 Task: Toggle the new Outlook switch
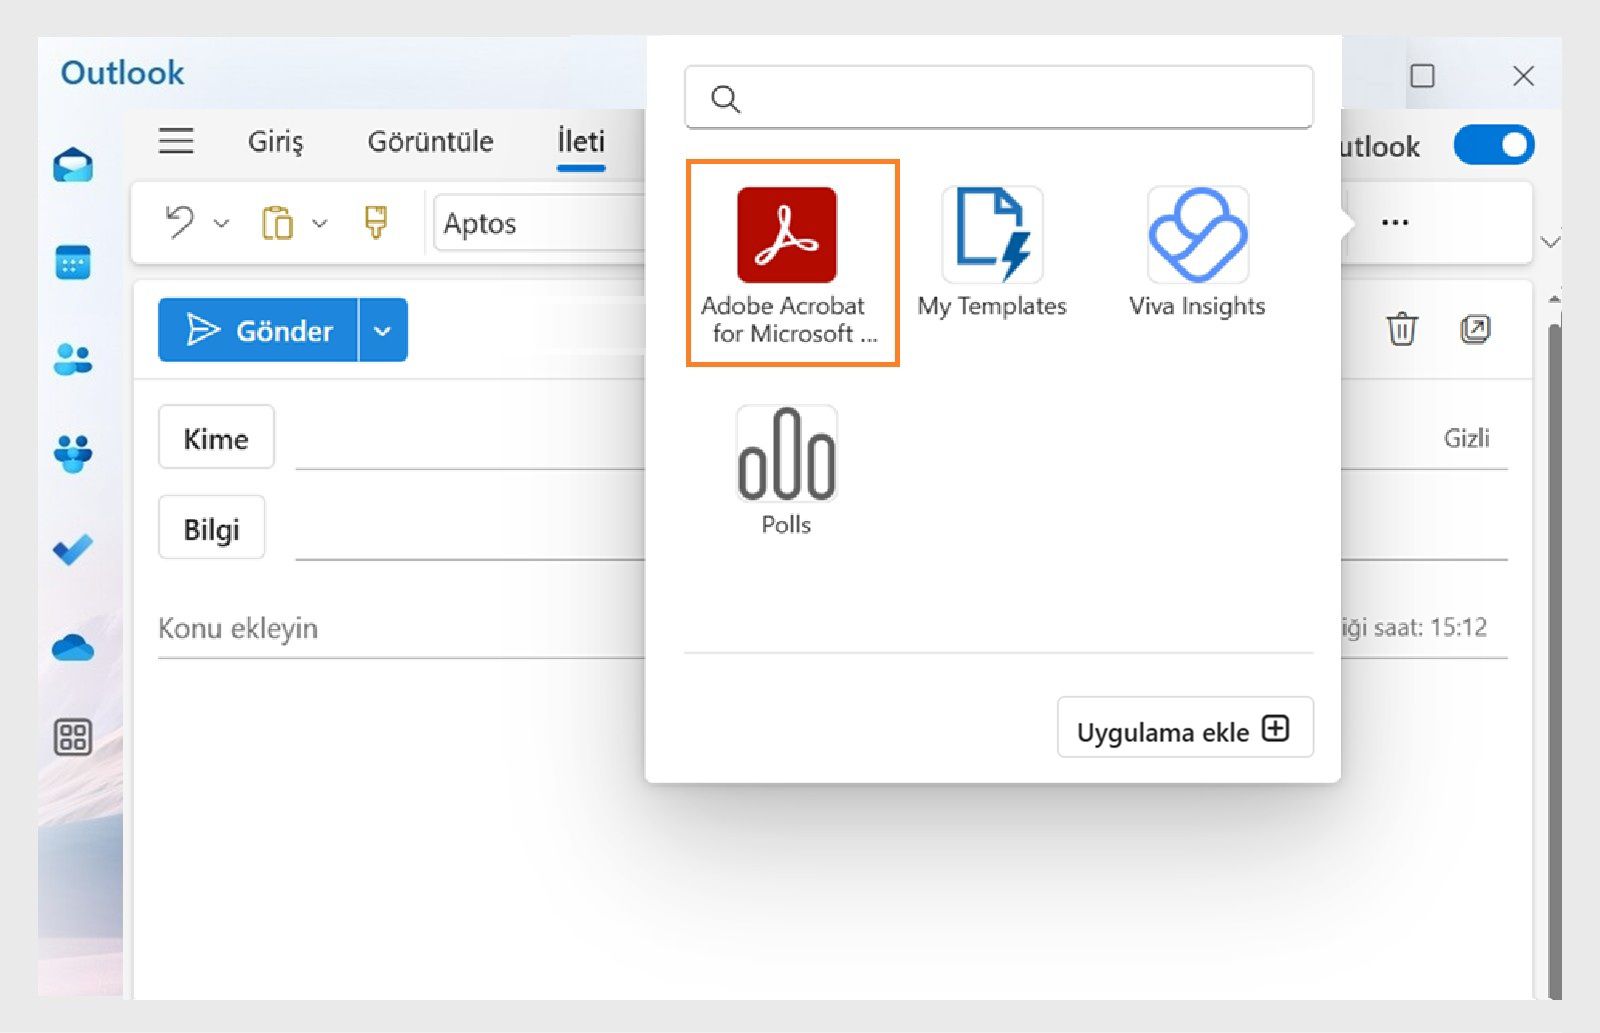(1494, 144)
